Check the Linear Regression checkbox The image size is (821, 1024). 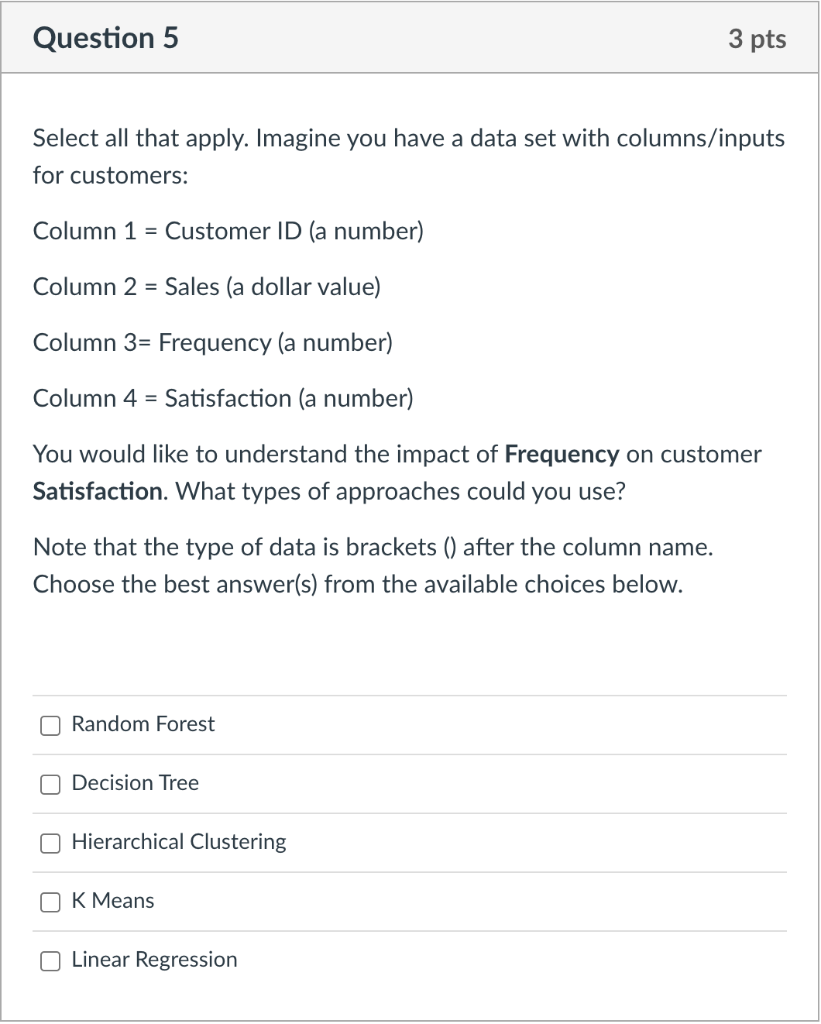tap(50, 961)
